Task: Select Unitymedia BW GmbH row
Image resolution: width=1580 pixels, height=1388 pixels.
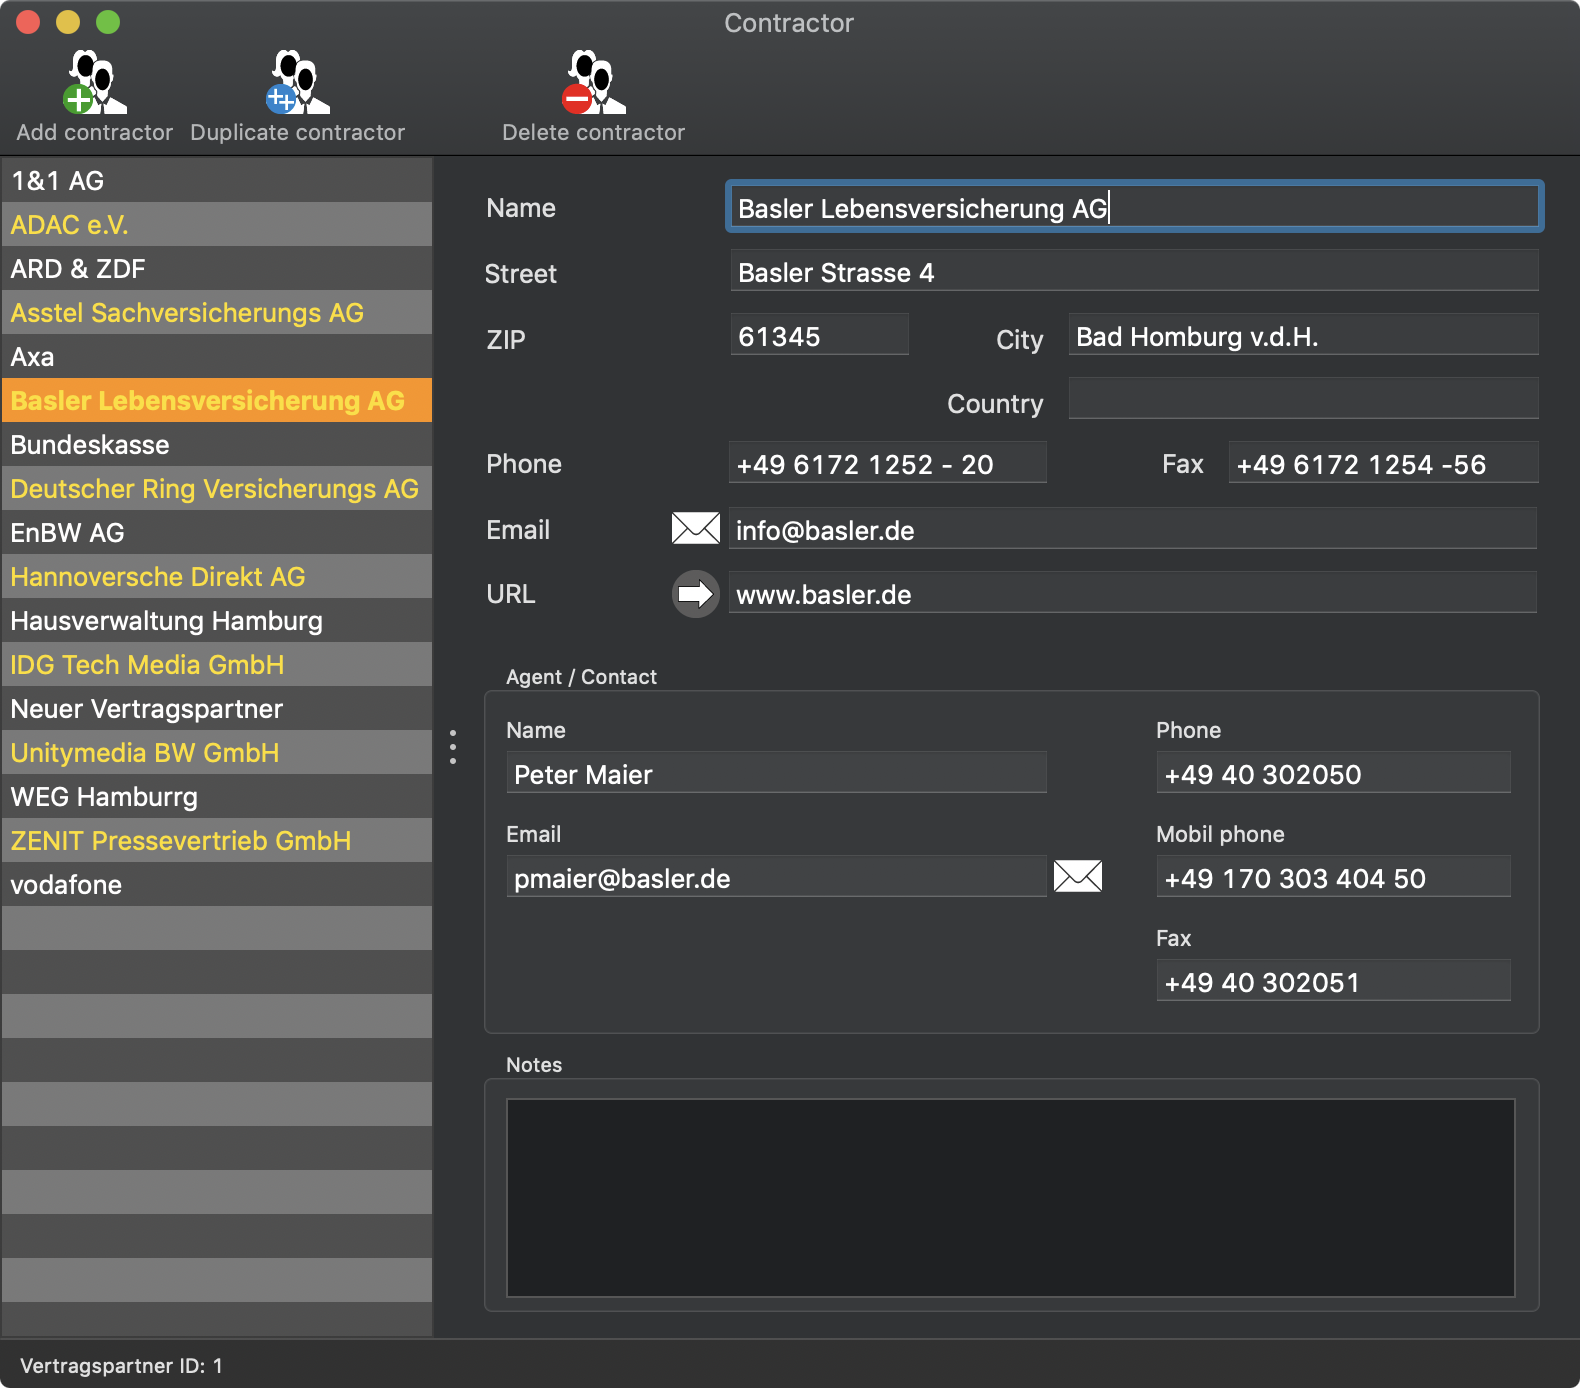Action: point(217,753)
